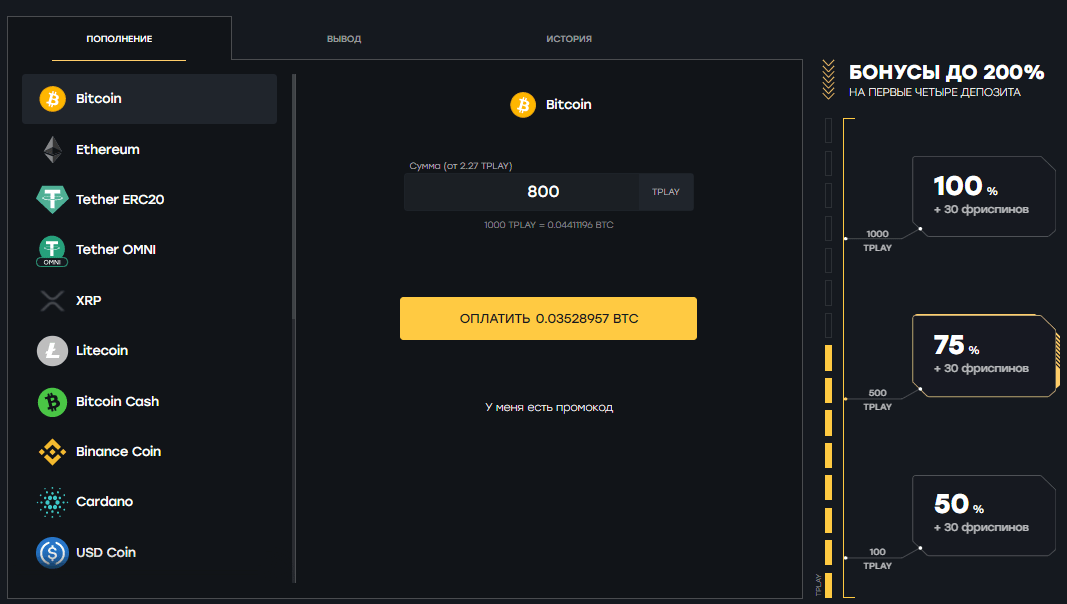The height and width of the screenshot is (604, 1067).
Task: Pick the Binance Coin icon
Action: click(x=52, y=452)
